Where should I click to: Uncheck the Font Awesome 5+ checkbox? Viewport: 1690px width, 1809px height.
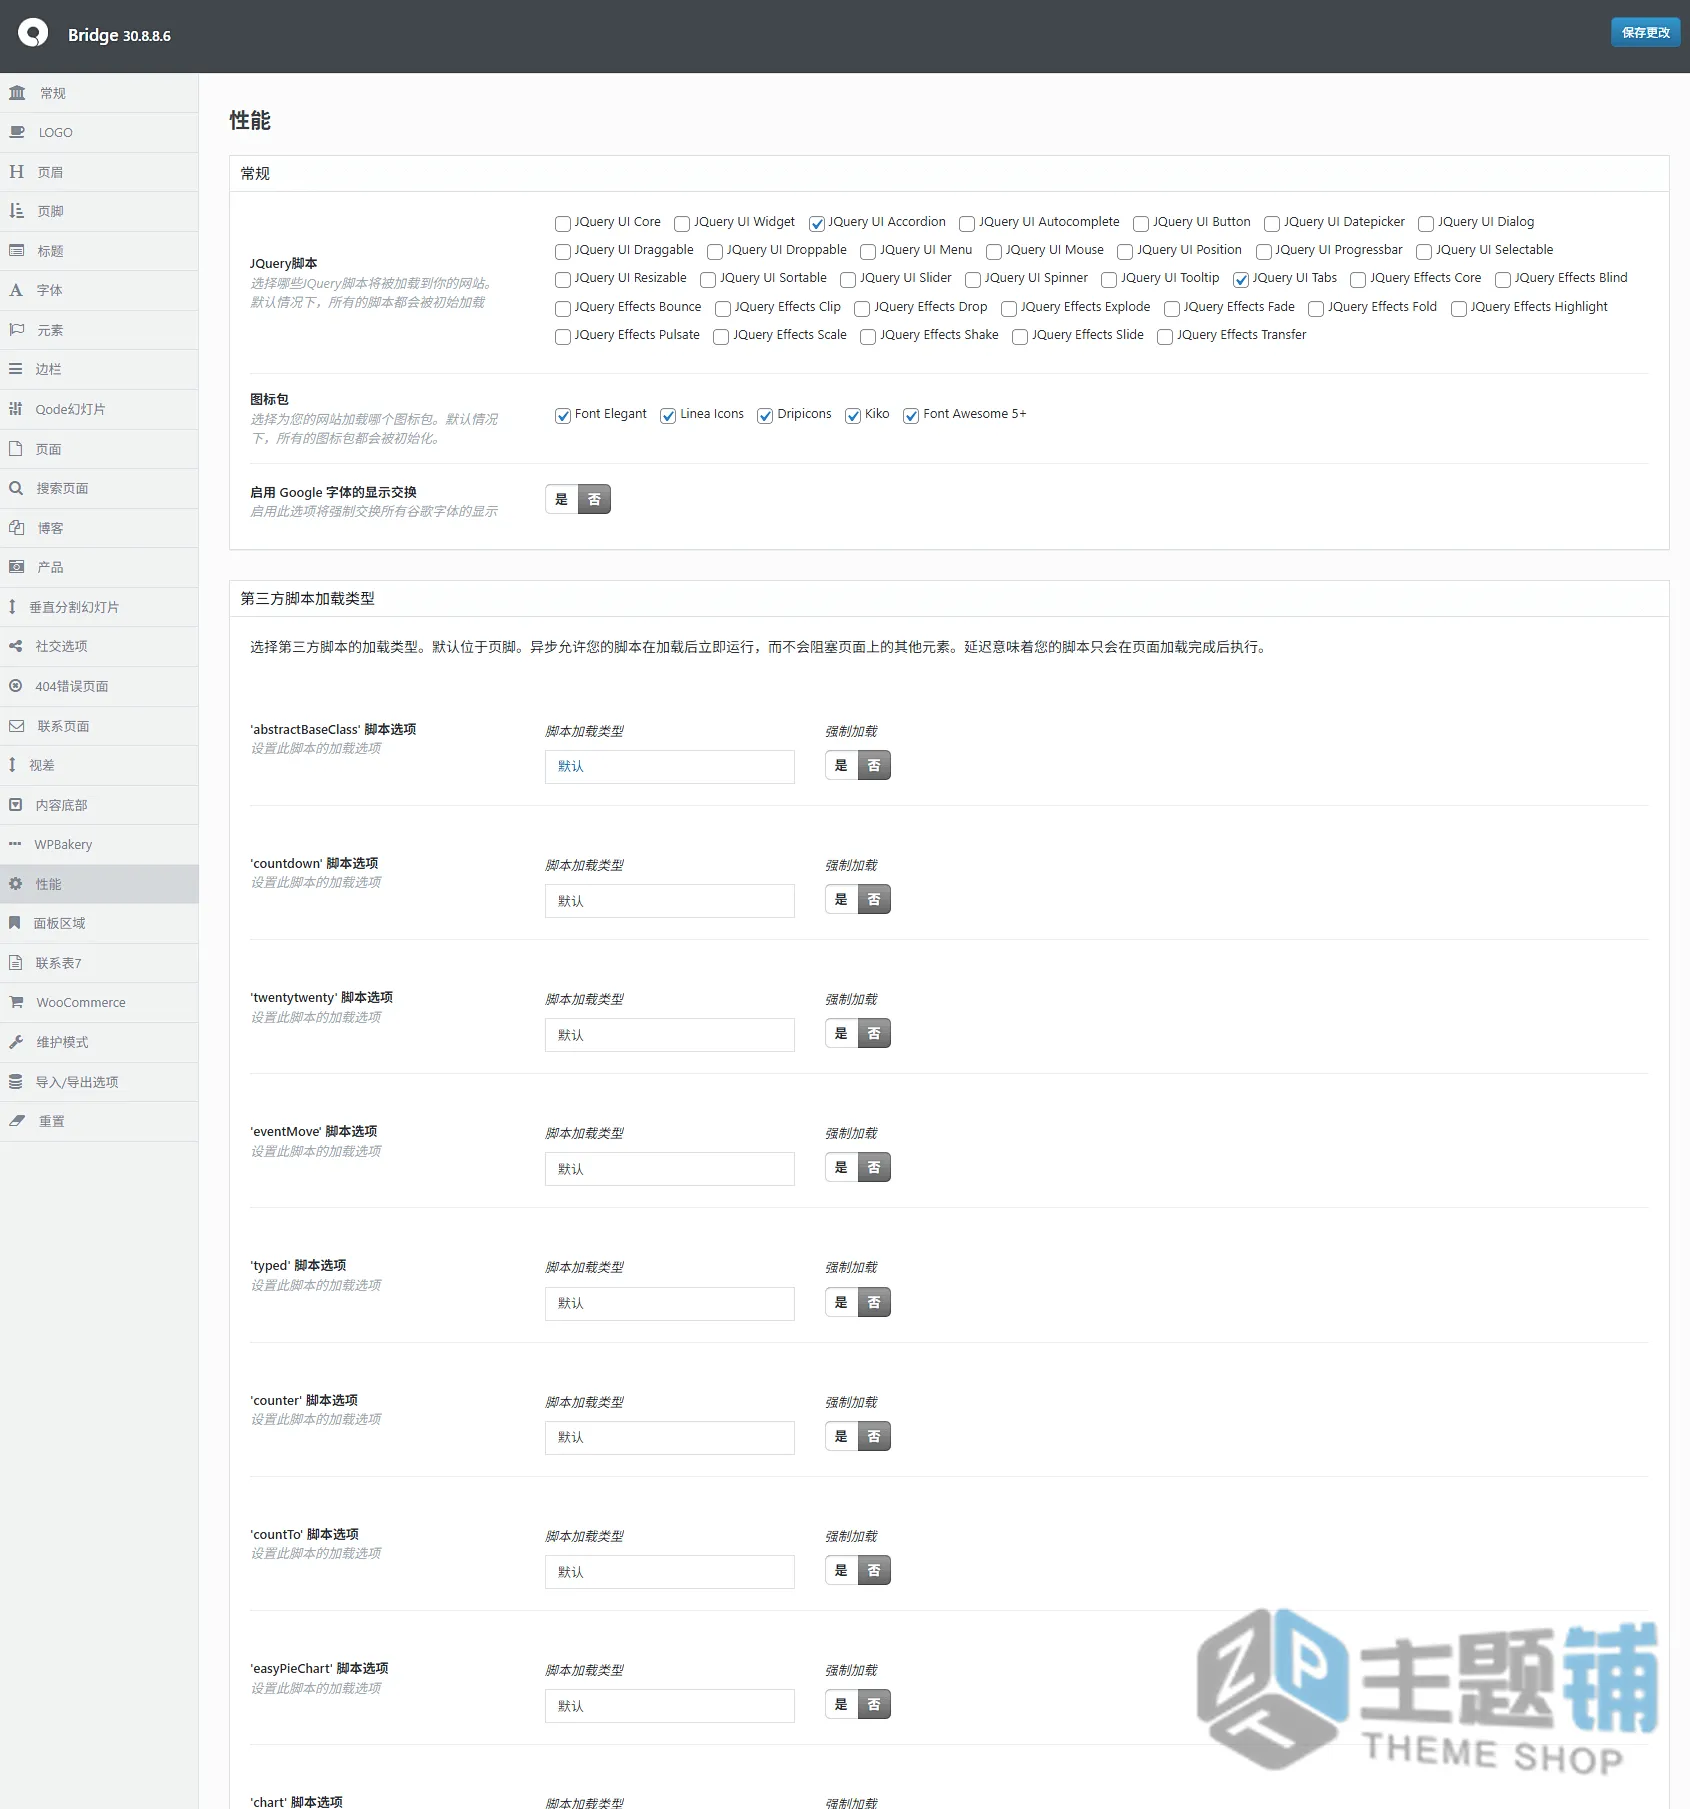911,415
